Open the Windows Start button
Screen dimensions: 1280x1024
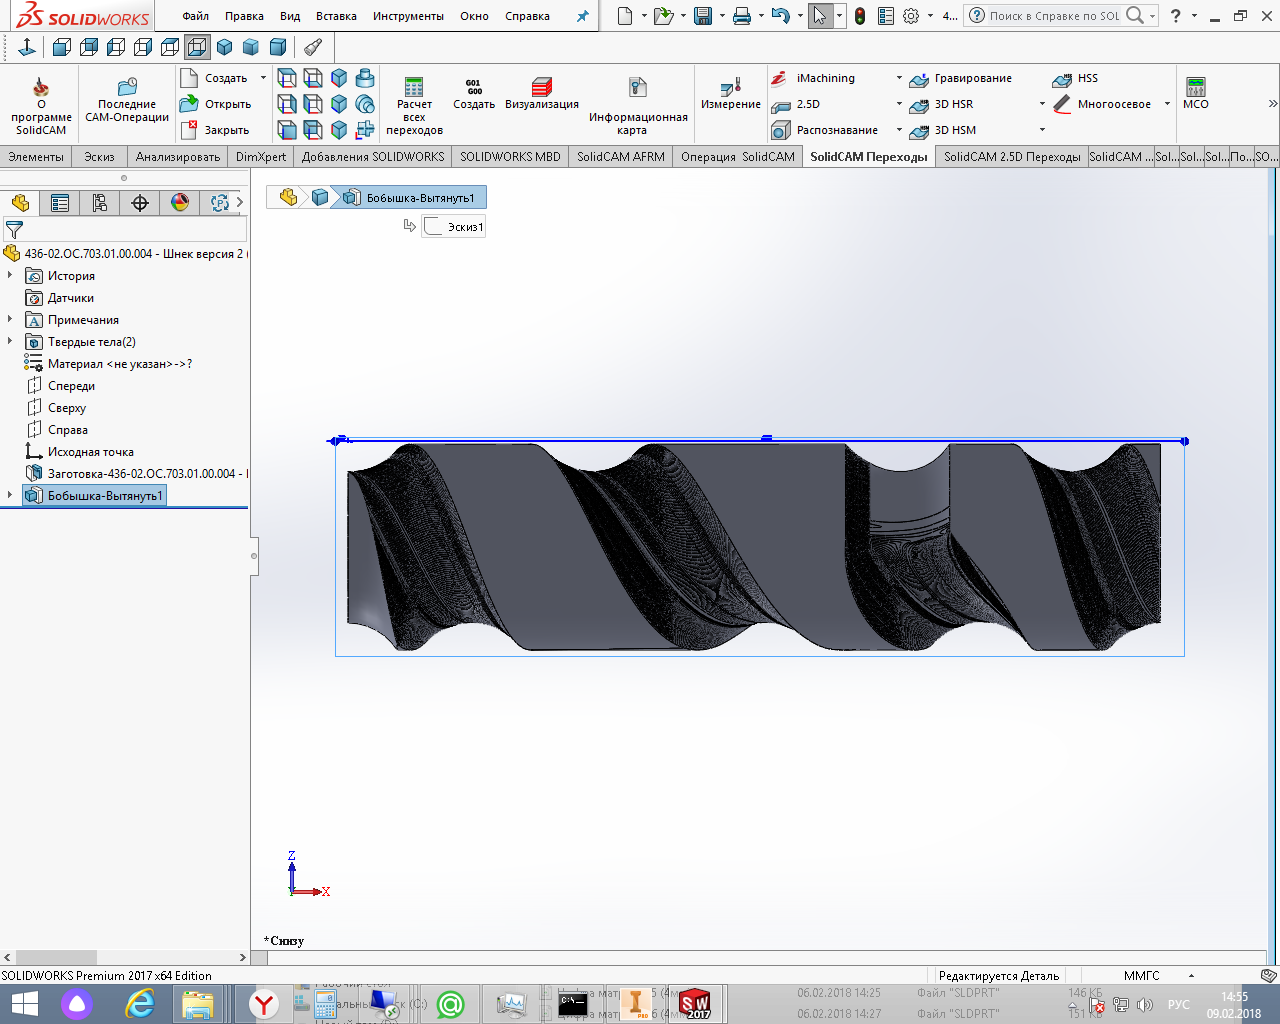pos(24,1003)
